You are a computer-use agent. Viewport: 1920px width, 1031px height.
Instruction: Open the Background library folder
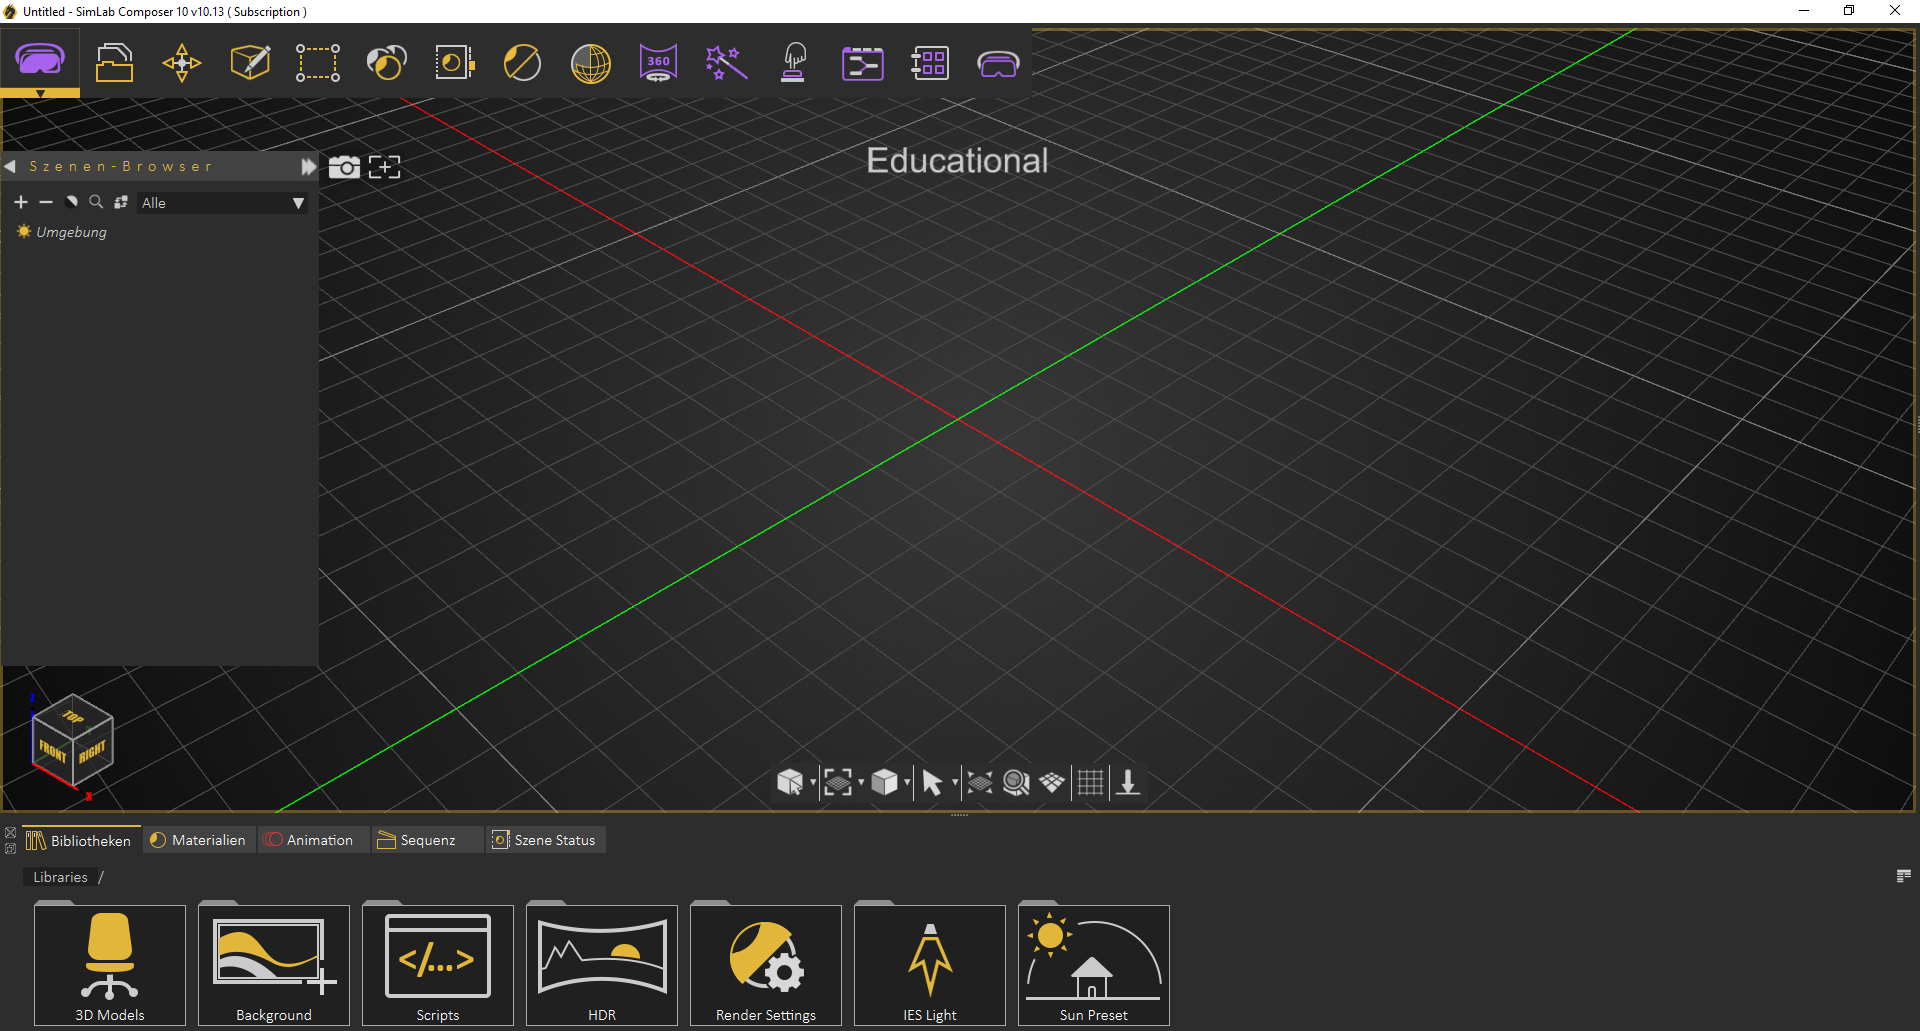click(x=274, y=965)
